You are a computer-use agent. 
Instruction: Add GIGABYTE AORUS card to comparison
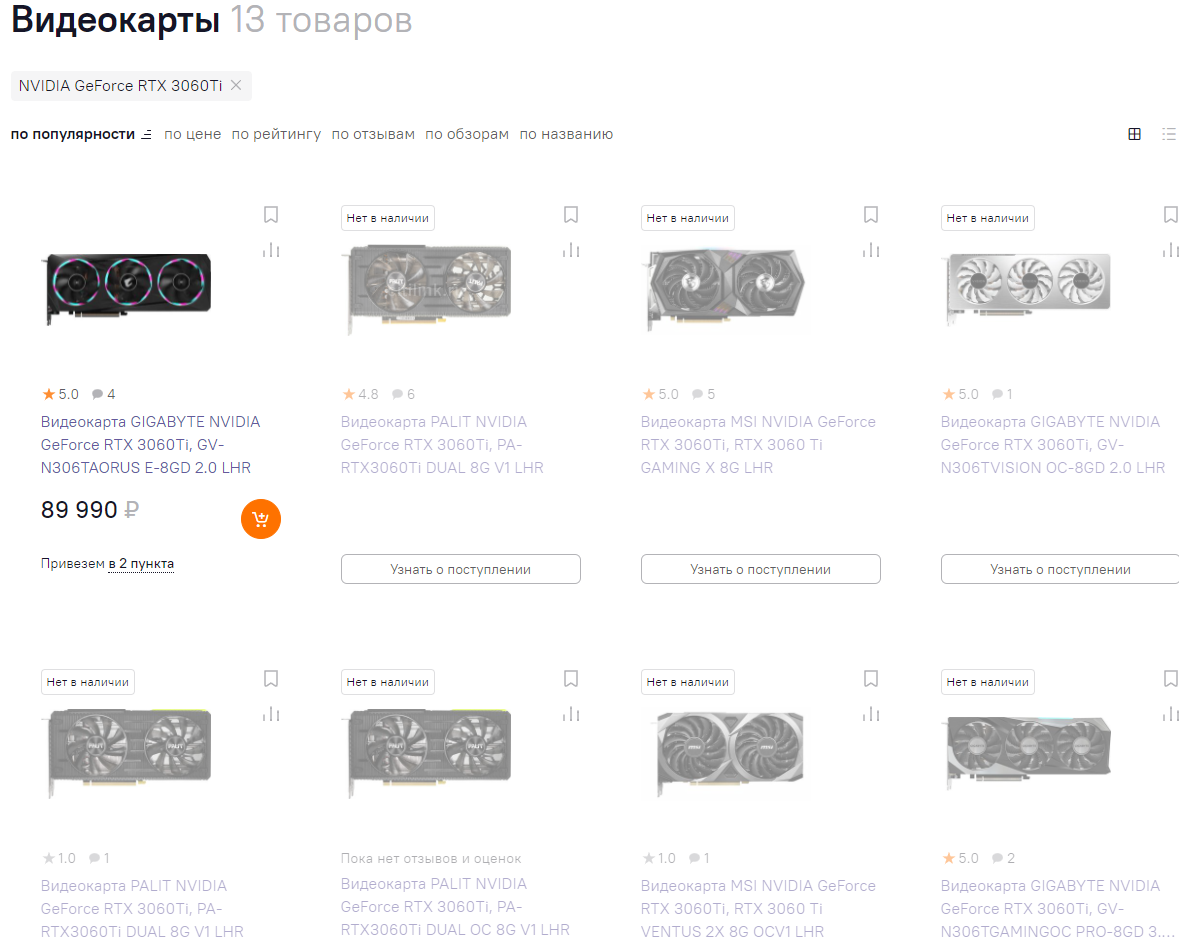pyautogui.click(x=271, y=250)
